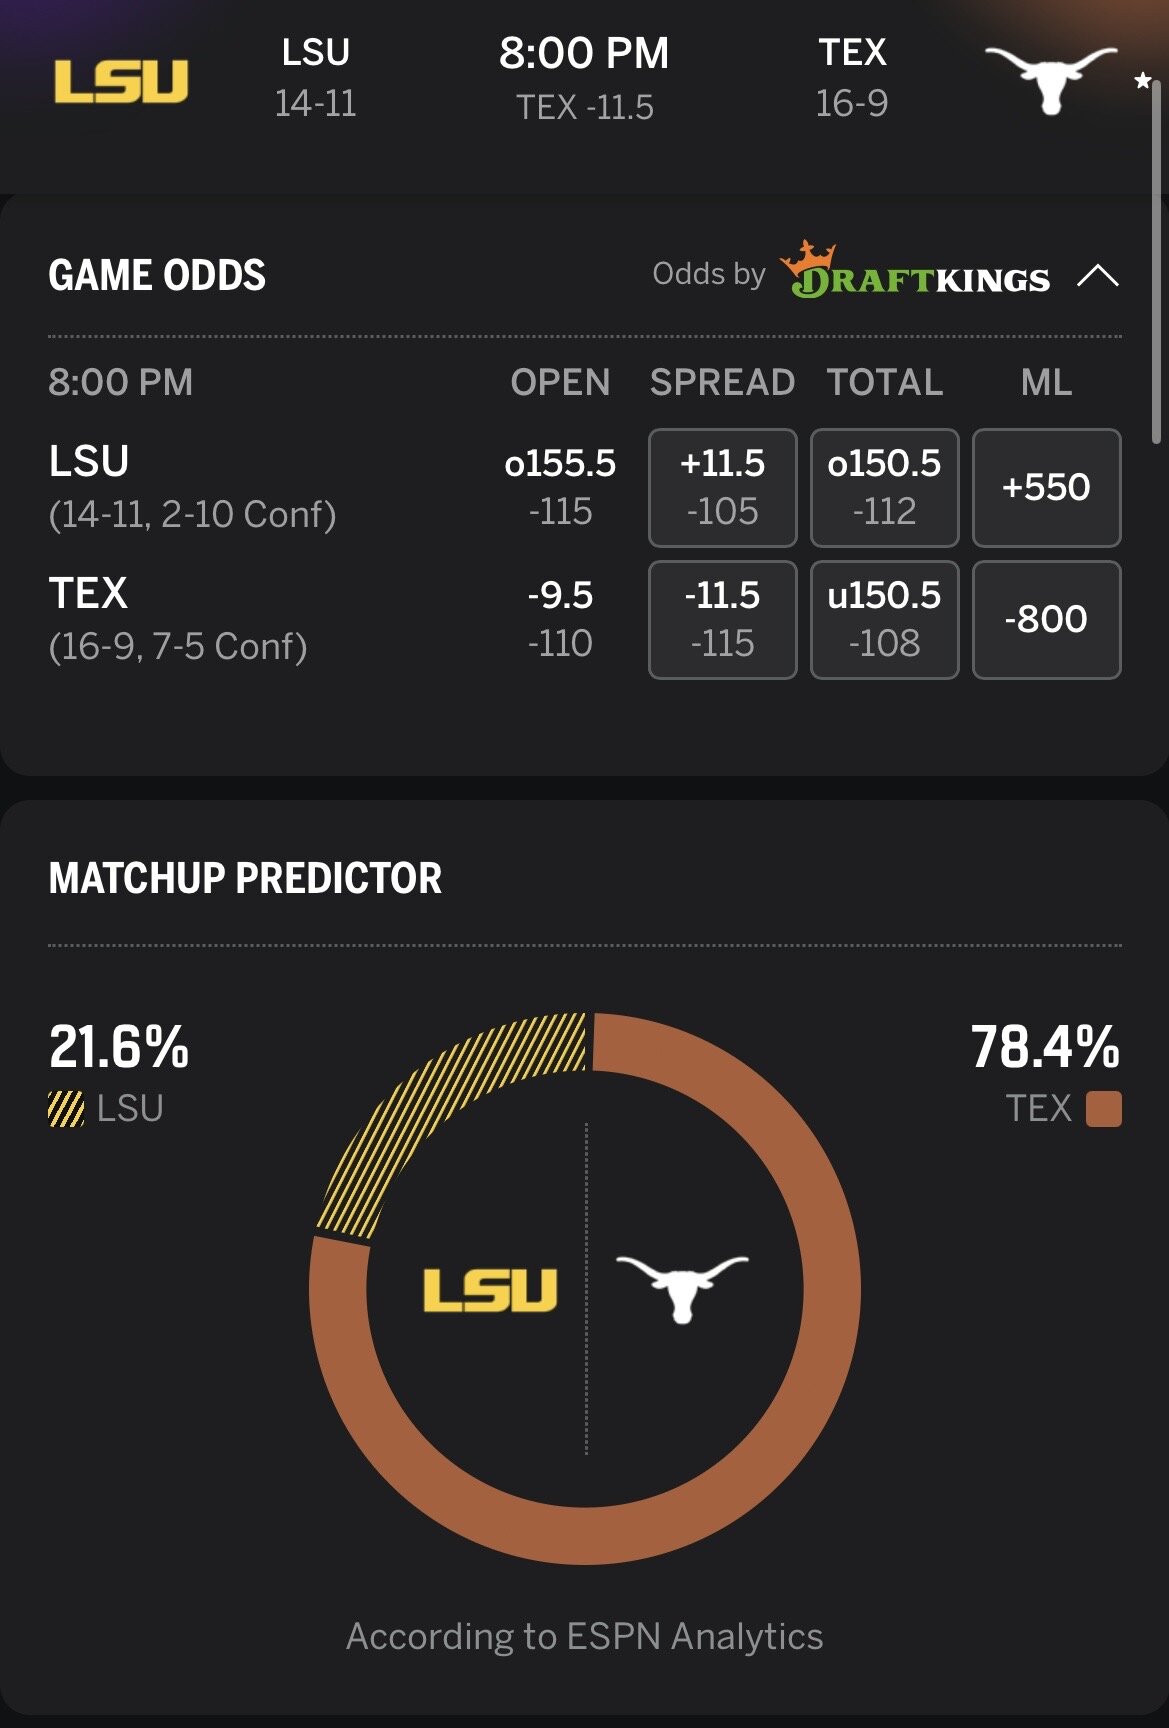The width and height of the screenshot is (1169, 1728).
Task: Select LSU +11.5 spread bet
Action: coord(722,487)
